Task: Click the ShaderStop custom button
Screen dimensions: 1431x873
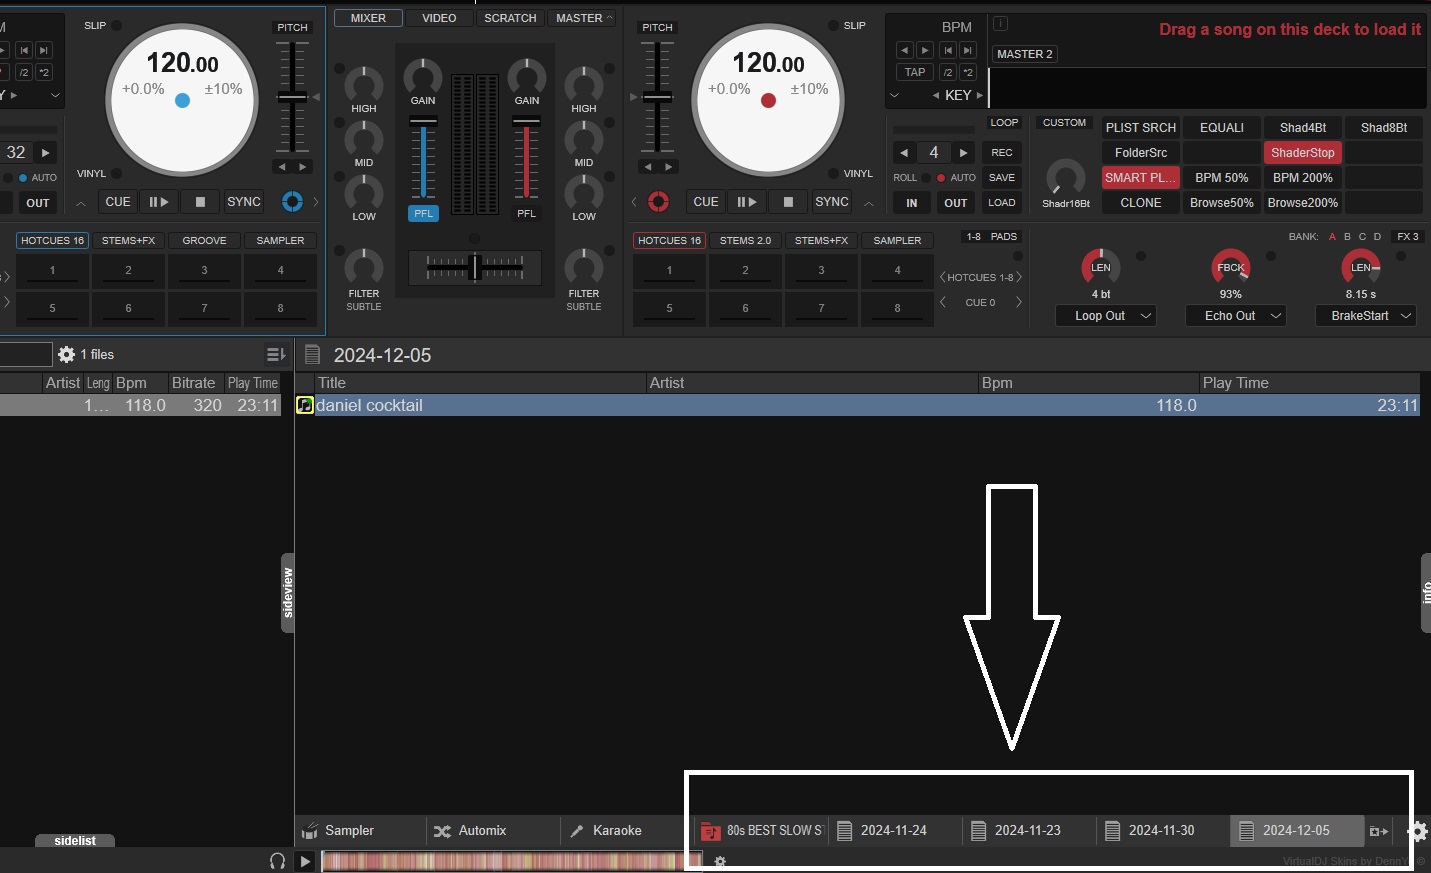Action: tap(1302, 153)
